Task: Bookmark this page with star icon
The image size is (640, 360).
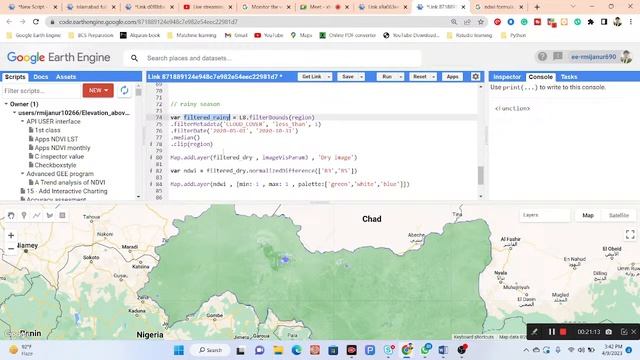Action: pos(481,22)
